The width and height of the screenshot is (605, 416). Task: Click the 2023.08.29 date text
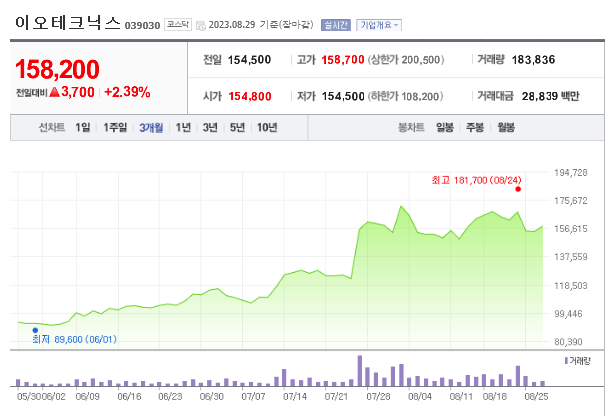coord(232,25)
